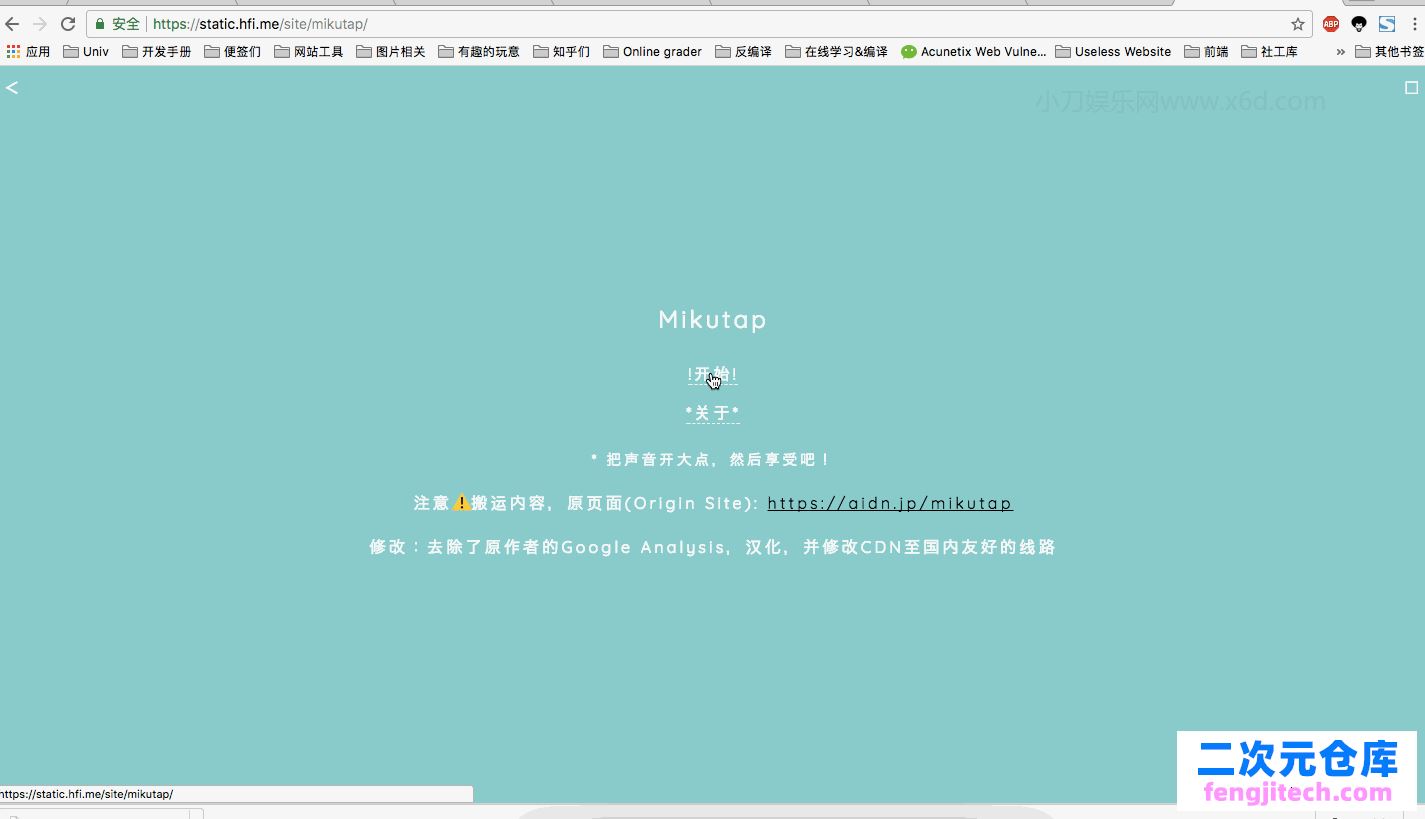
Task: Open the blue square extension icon
Action: [1387, 24]
